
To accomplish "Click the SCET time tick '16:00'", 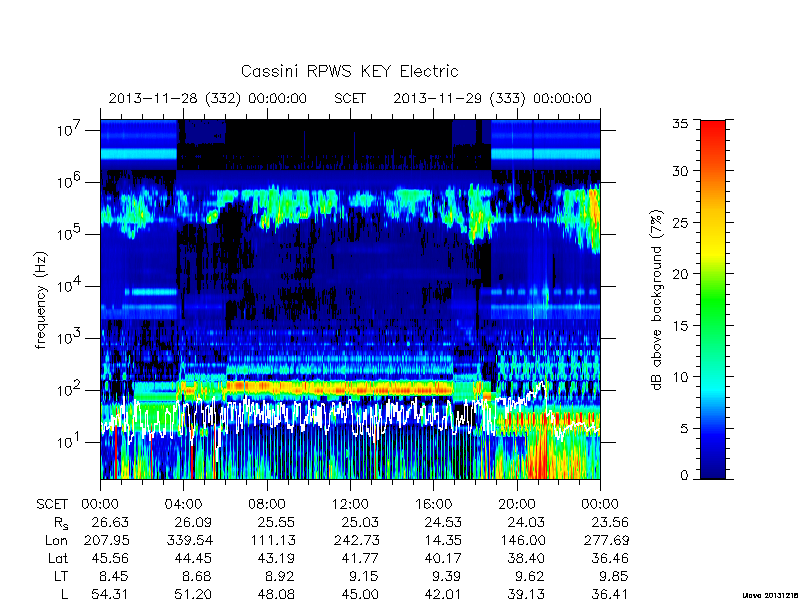I will (433, 504).
